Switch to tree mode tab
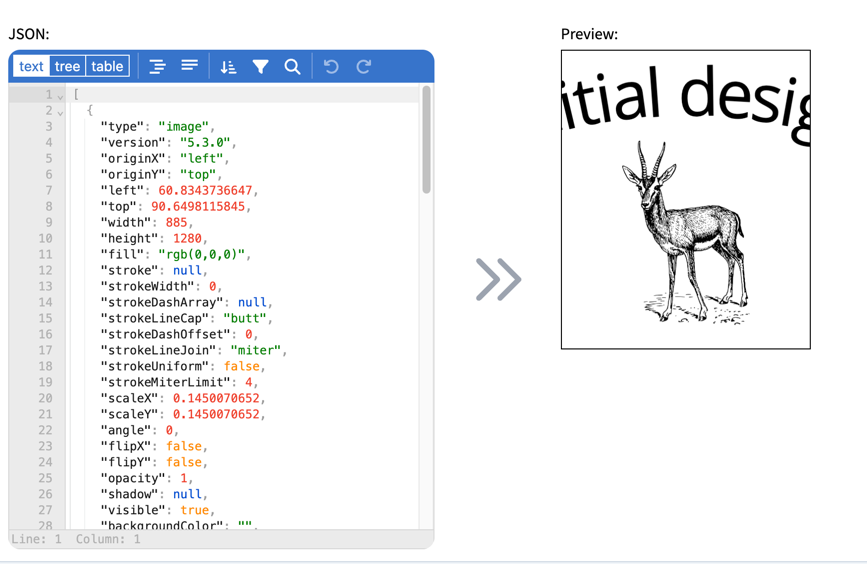The width and height of the screenshot is (867, 564). (x=67, y=66)
